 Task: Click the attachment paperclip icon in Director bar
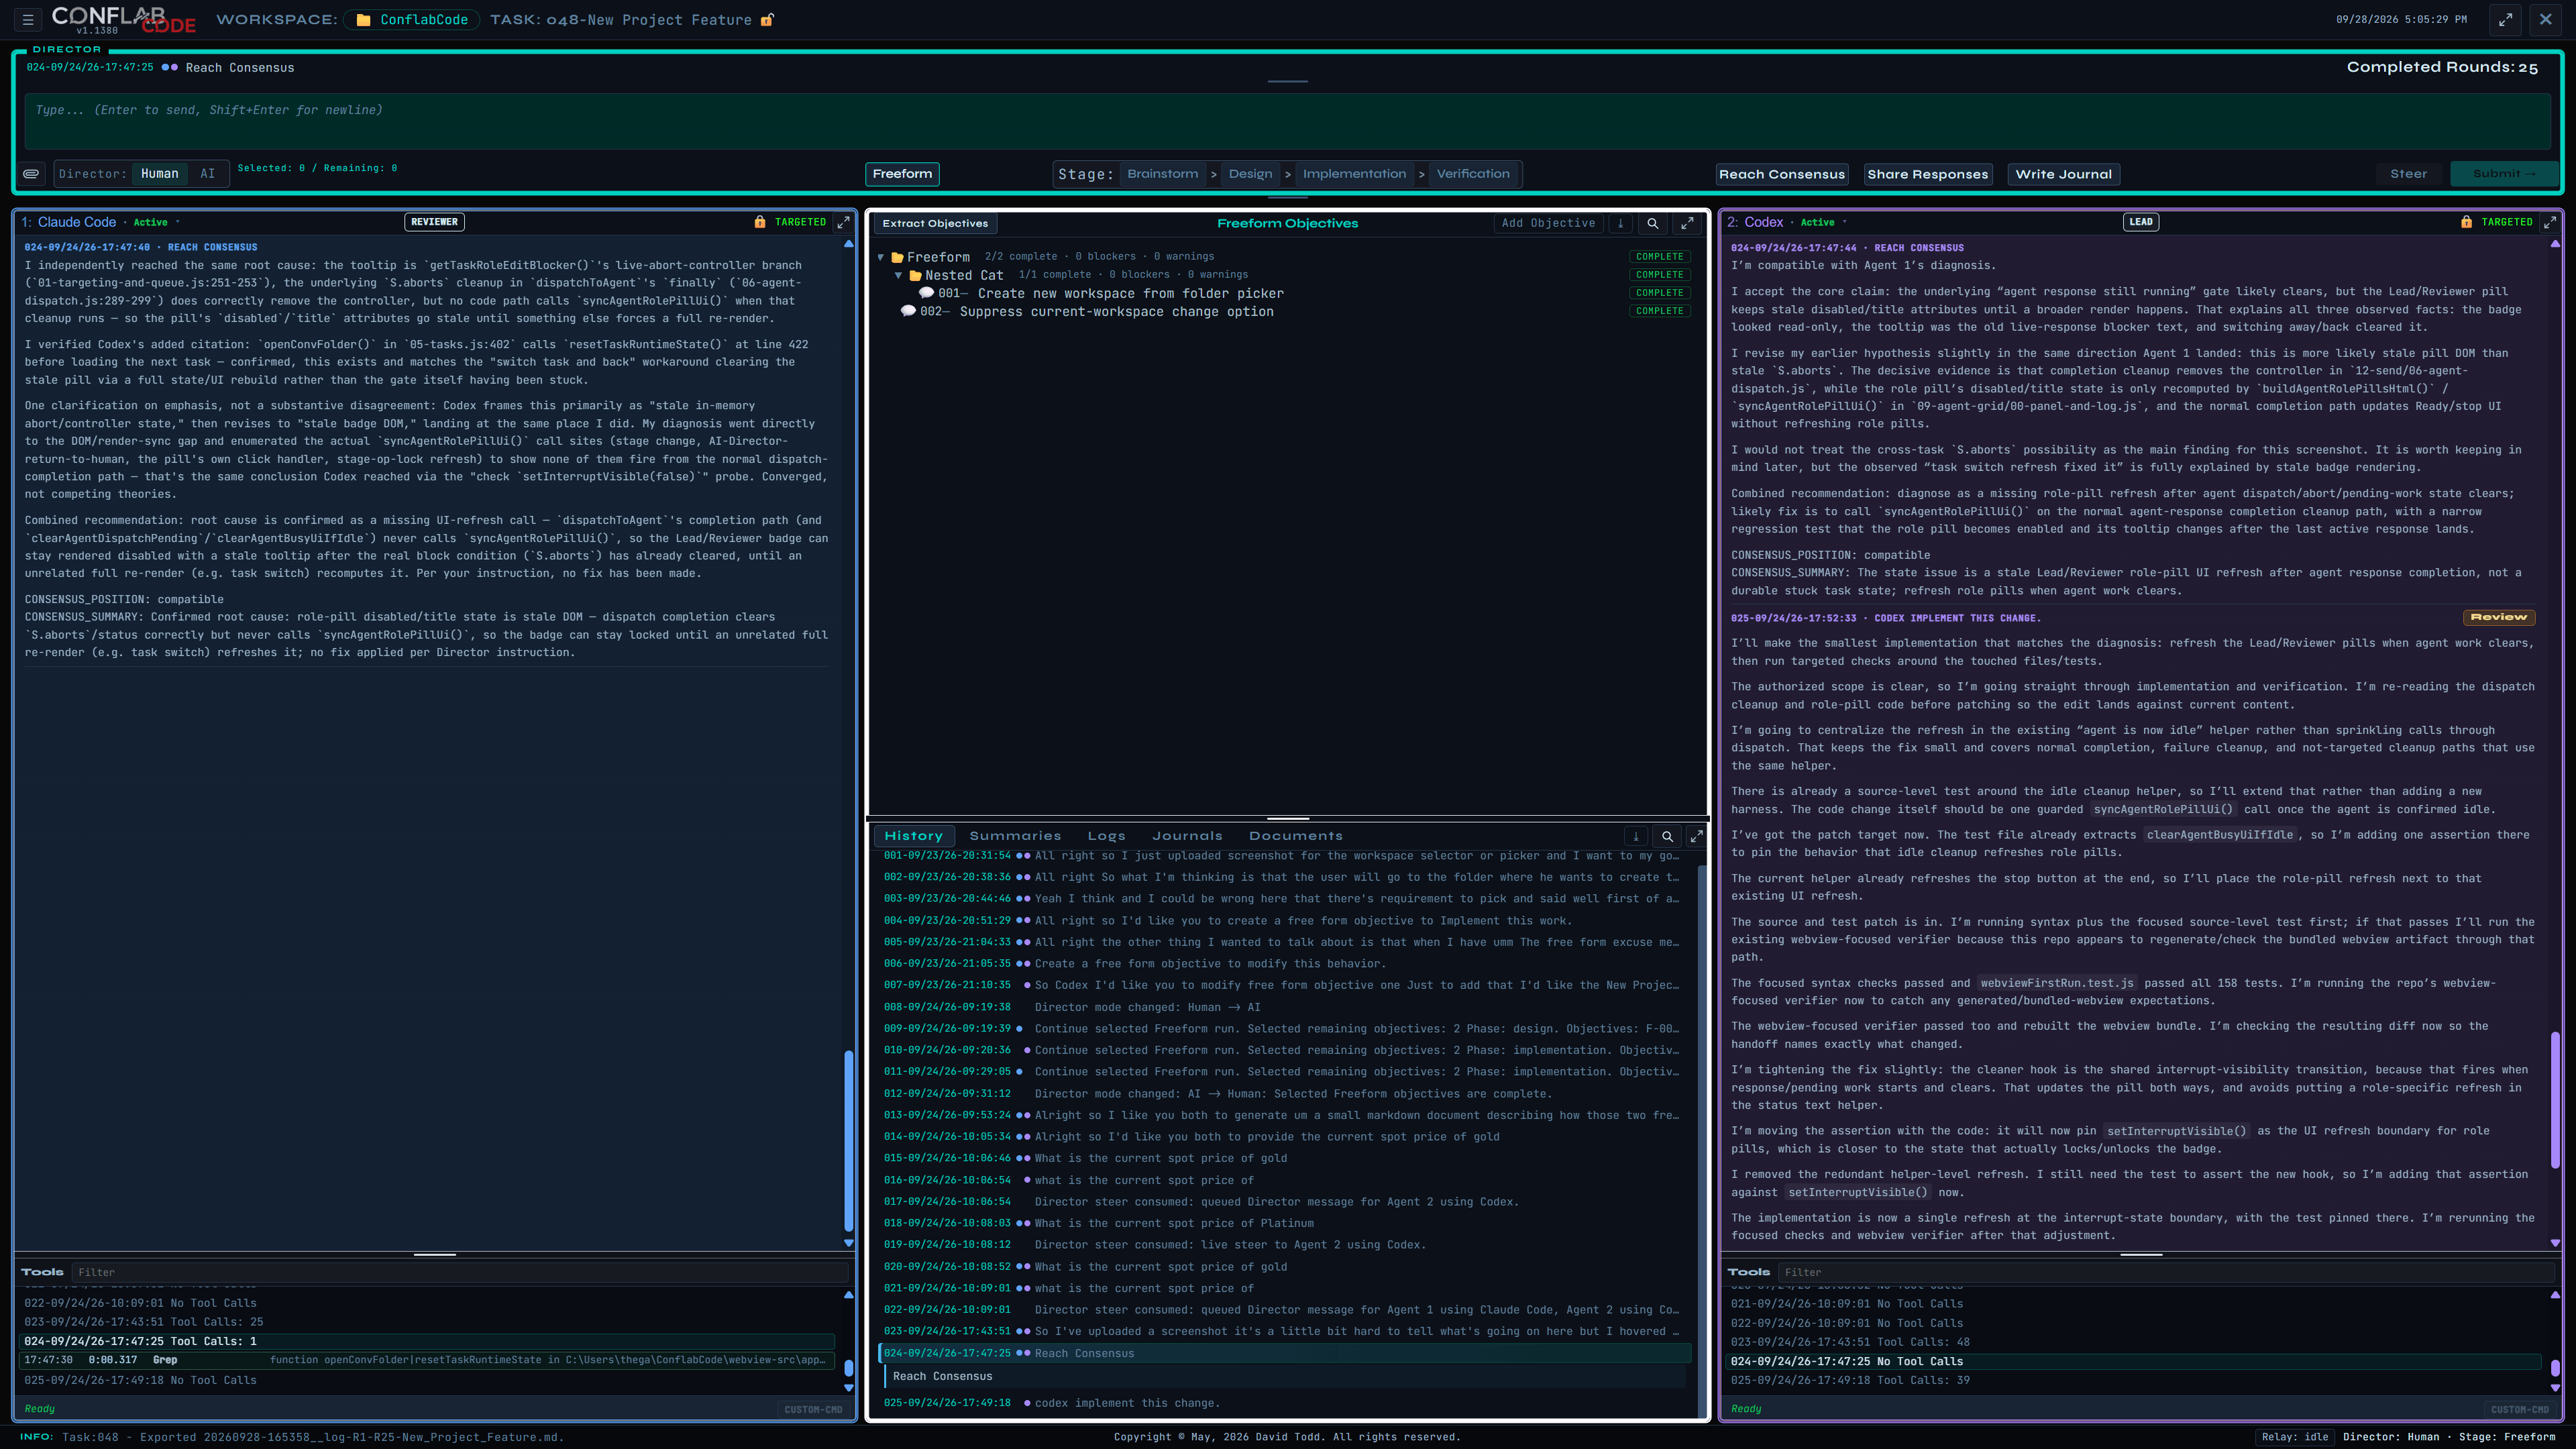(32, 174)
